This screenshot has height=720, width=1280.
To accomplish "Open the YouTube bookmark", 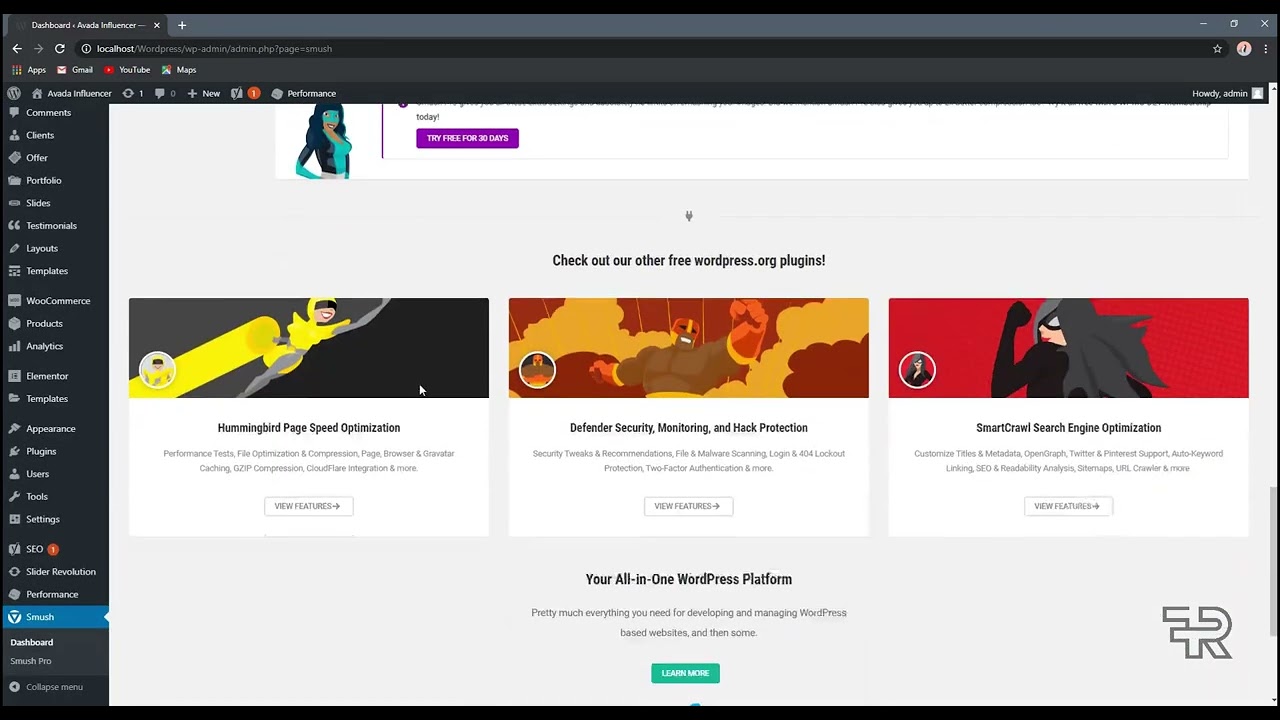I will point(127,70).
